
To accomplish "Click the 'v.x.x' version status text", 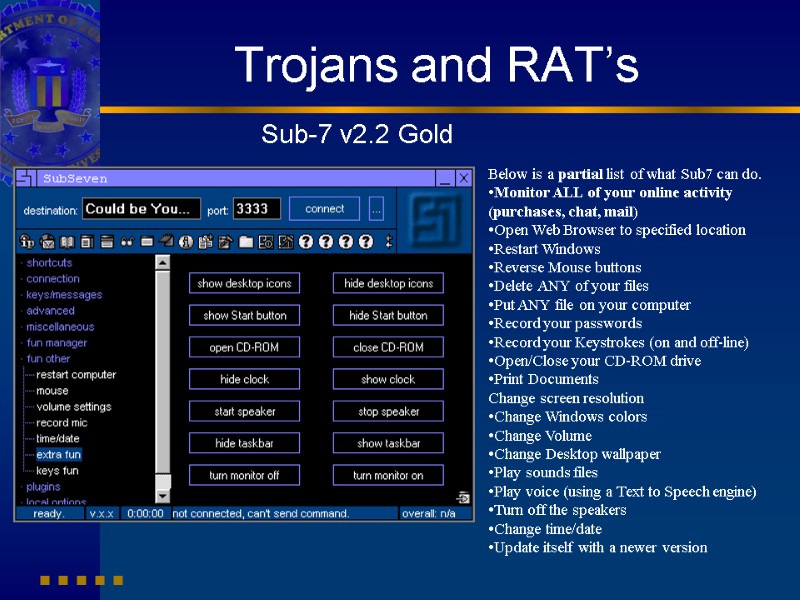I will [x=102, y=513].
